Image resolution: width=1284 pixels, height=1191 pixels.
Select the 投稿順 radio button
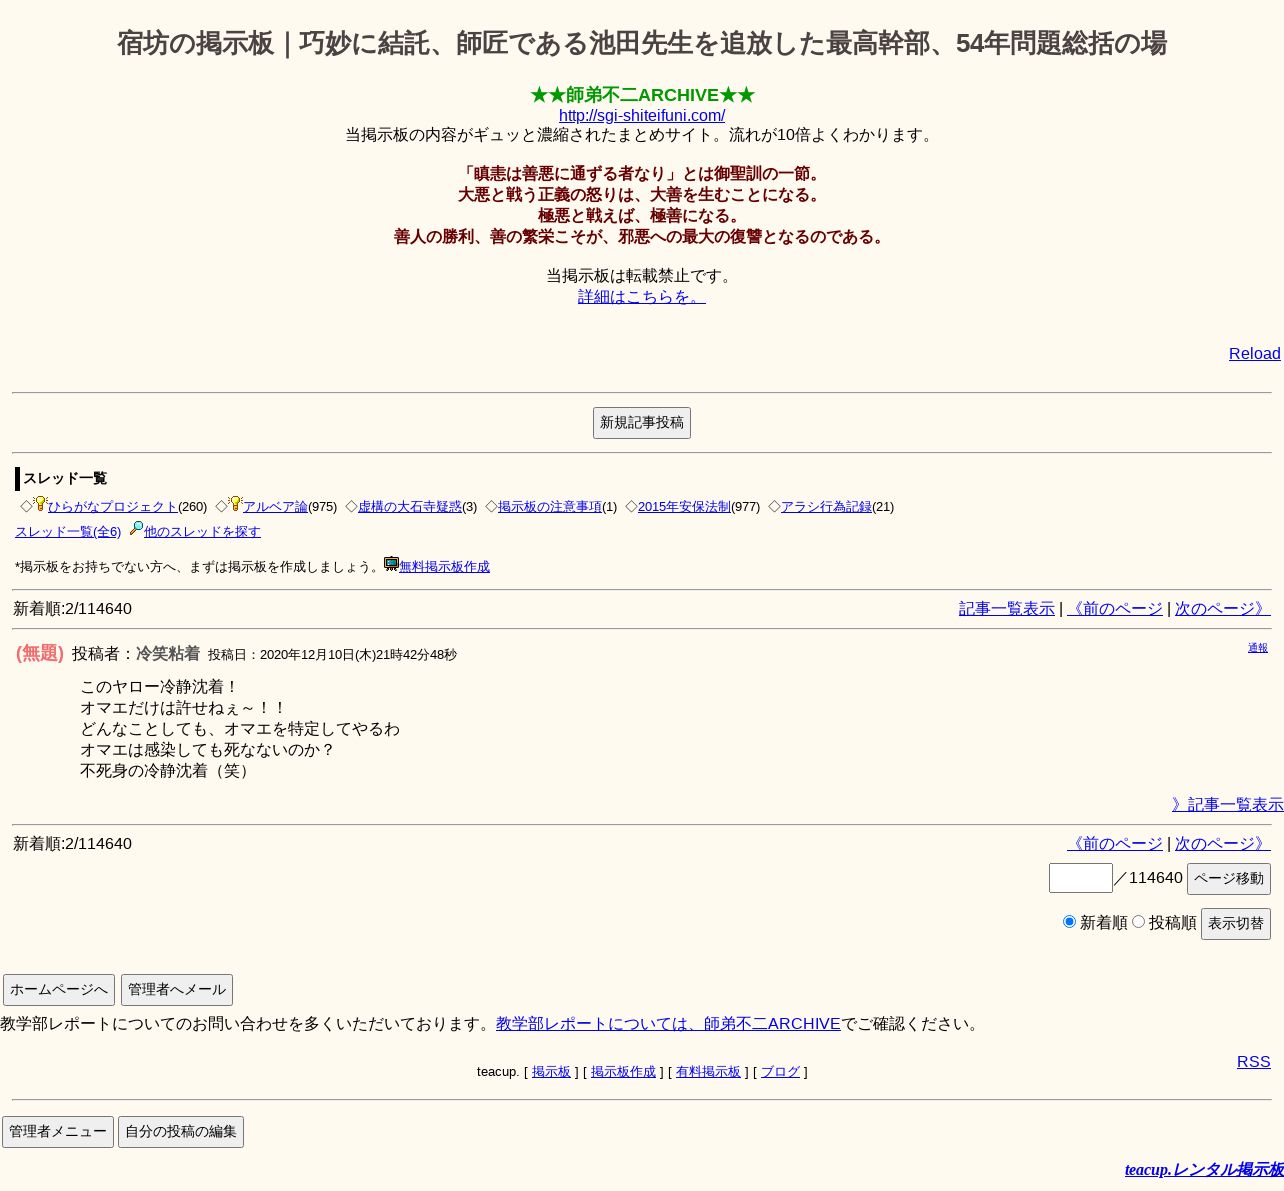click(x=1138, y=922)
